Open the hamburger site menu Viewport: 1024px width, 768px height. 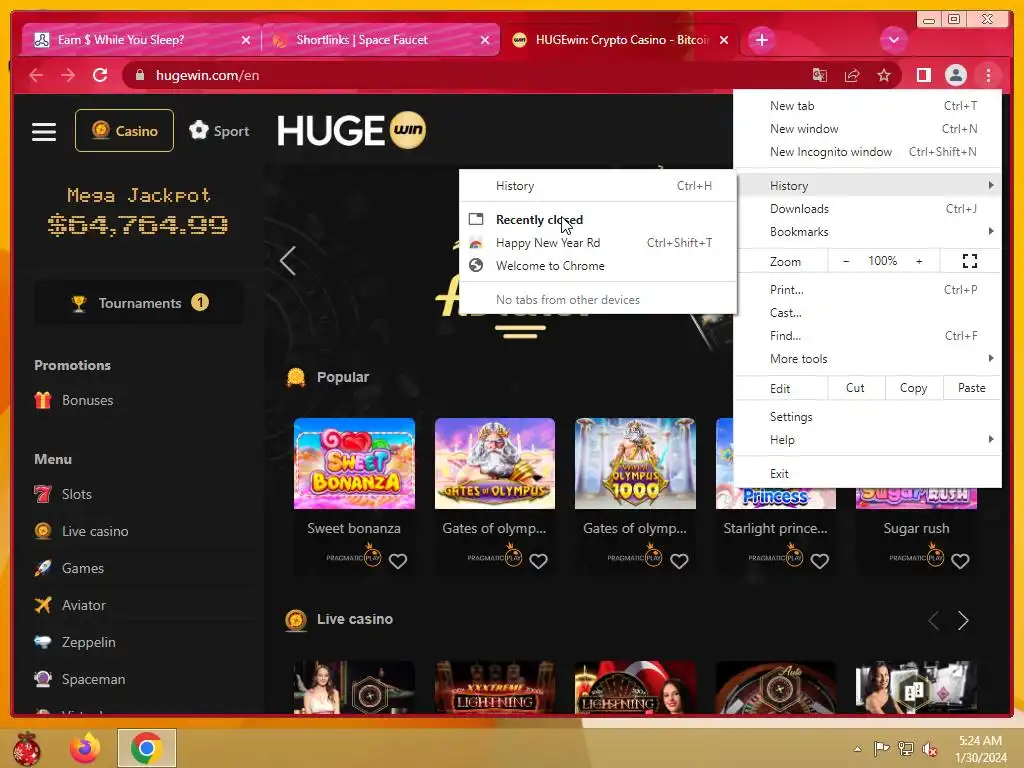pyautogui.click(x=44, y=131)
